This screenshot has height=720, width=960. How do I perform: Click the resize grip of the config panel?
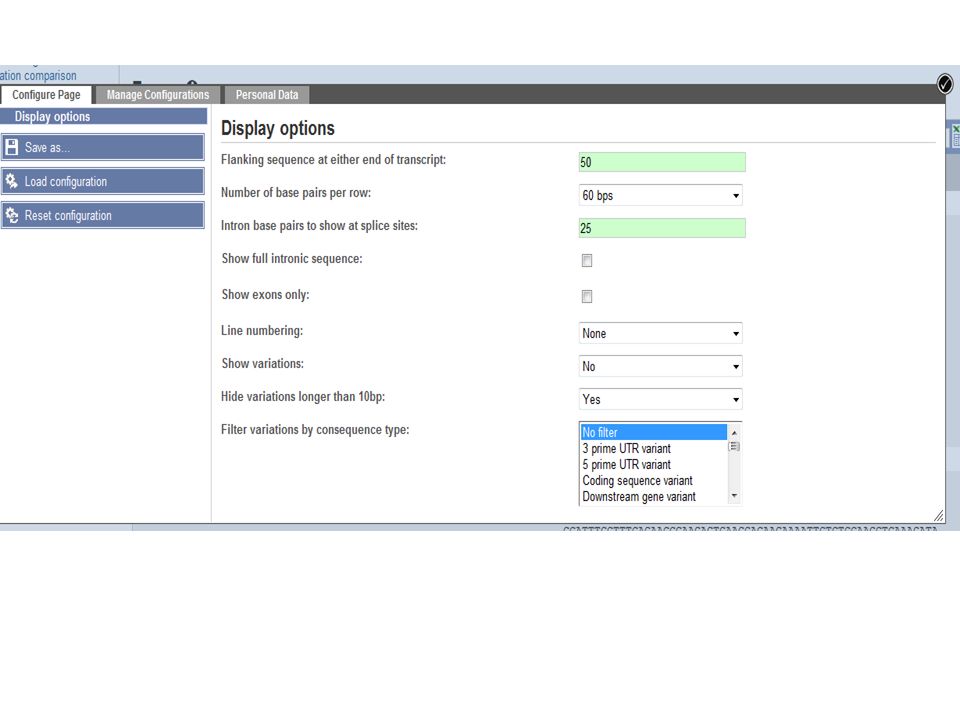[939, 516]
